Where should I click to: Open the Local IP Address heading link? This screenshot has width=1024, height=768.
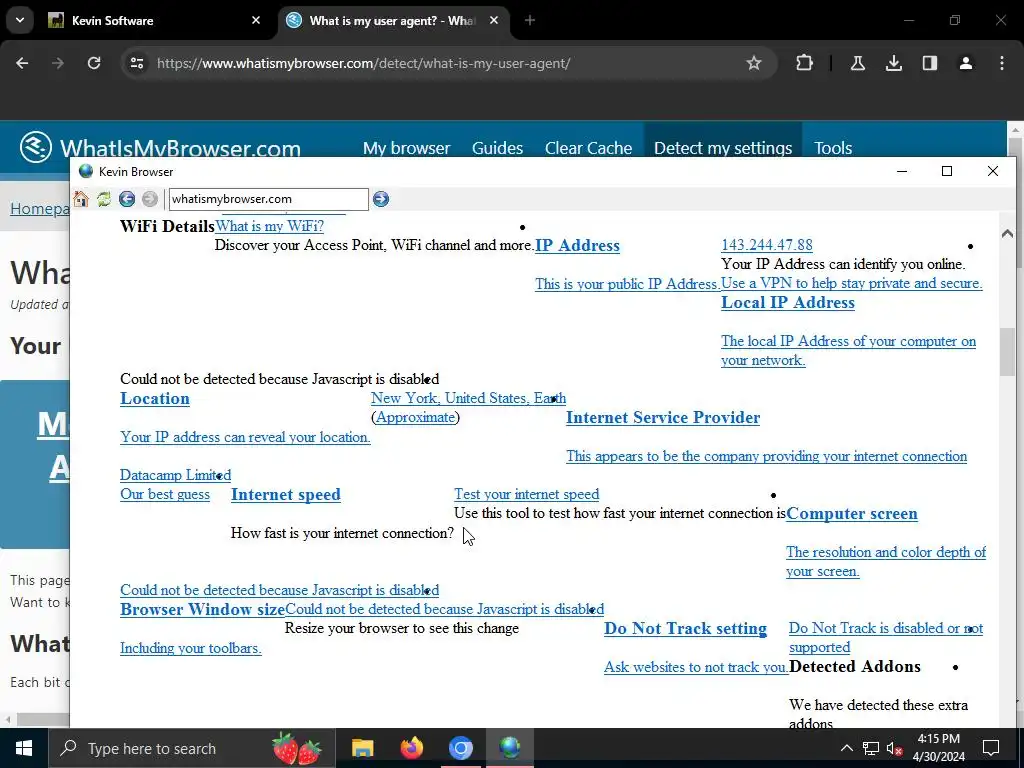(x=788, y=302)
